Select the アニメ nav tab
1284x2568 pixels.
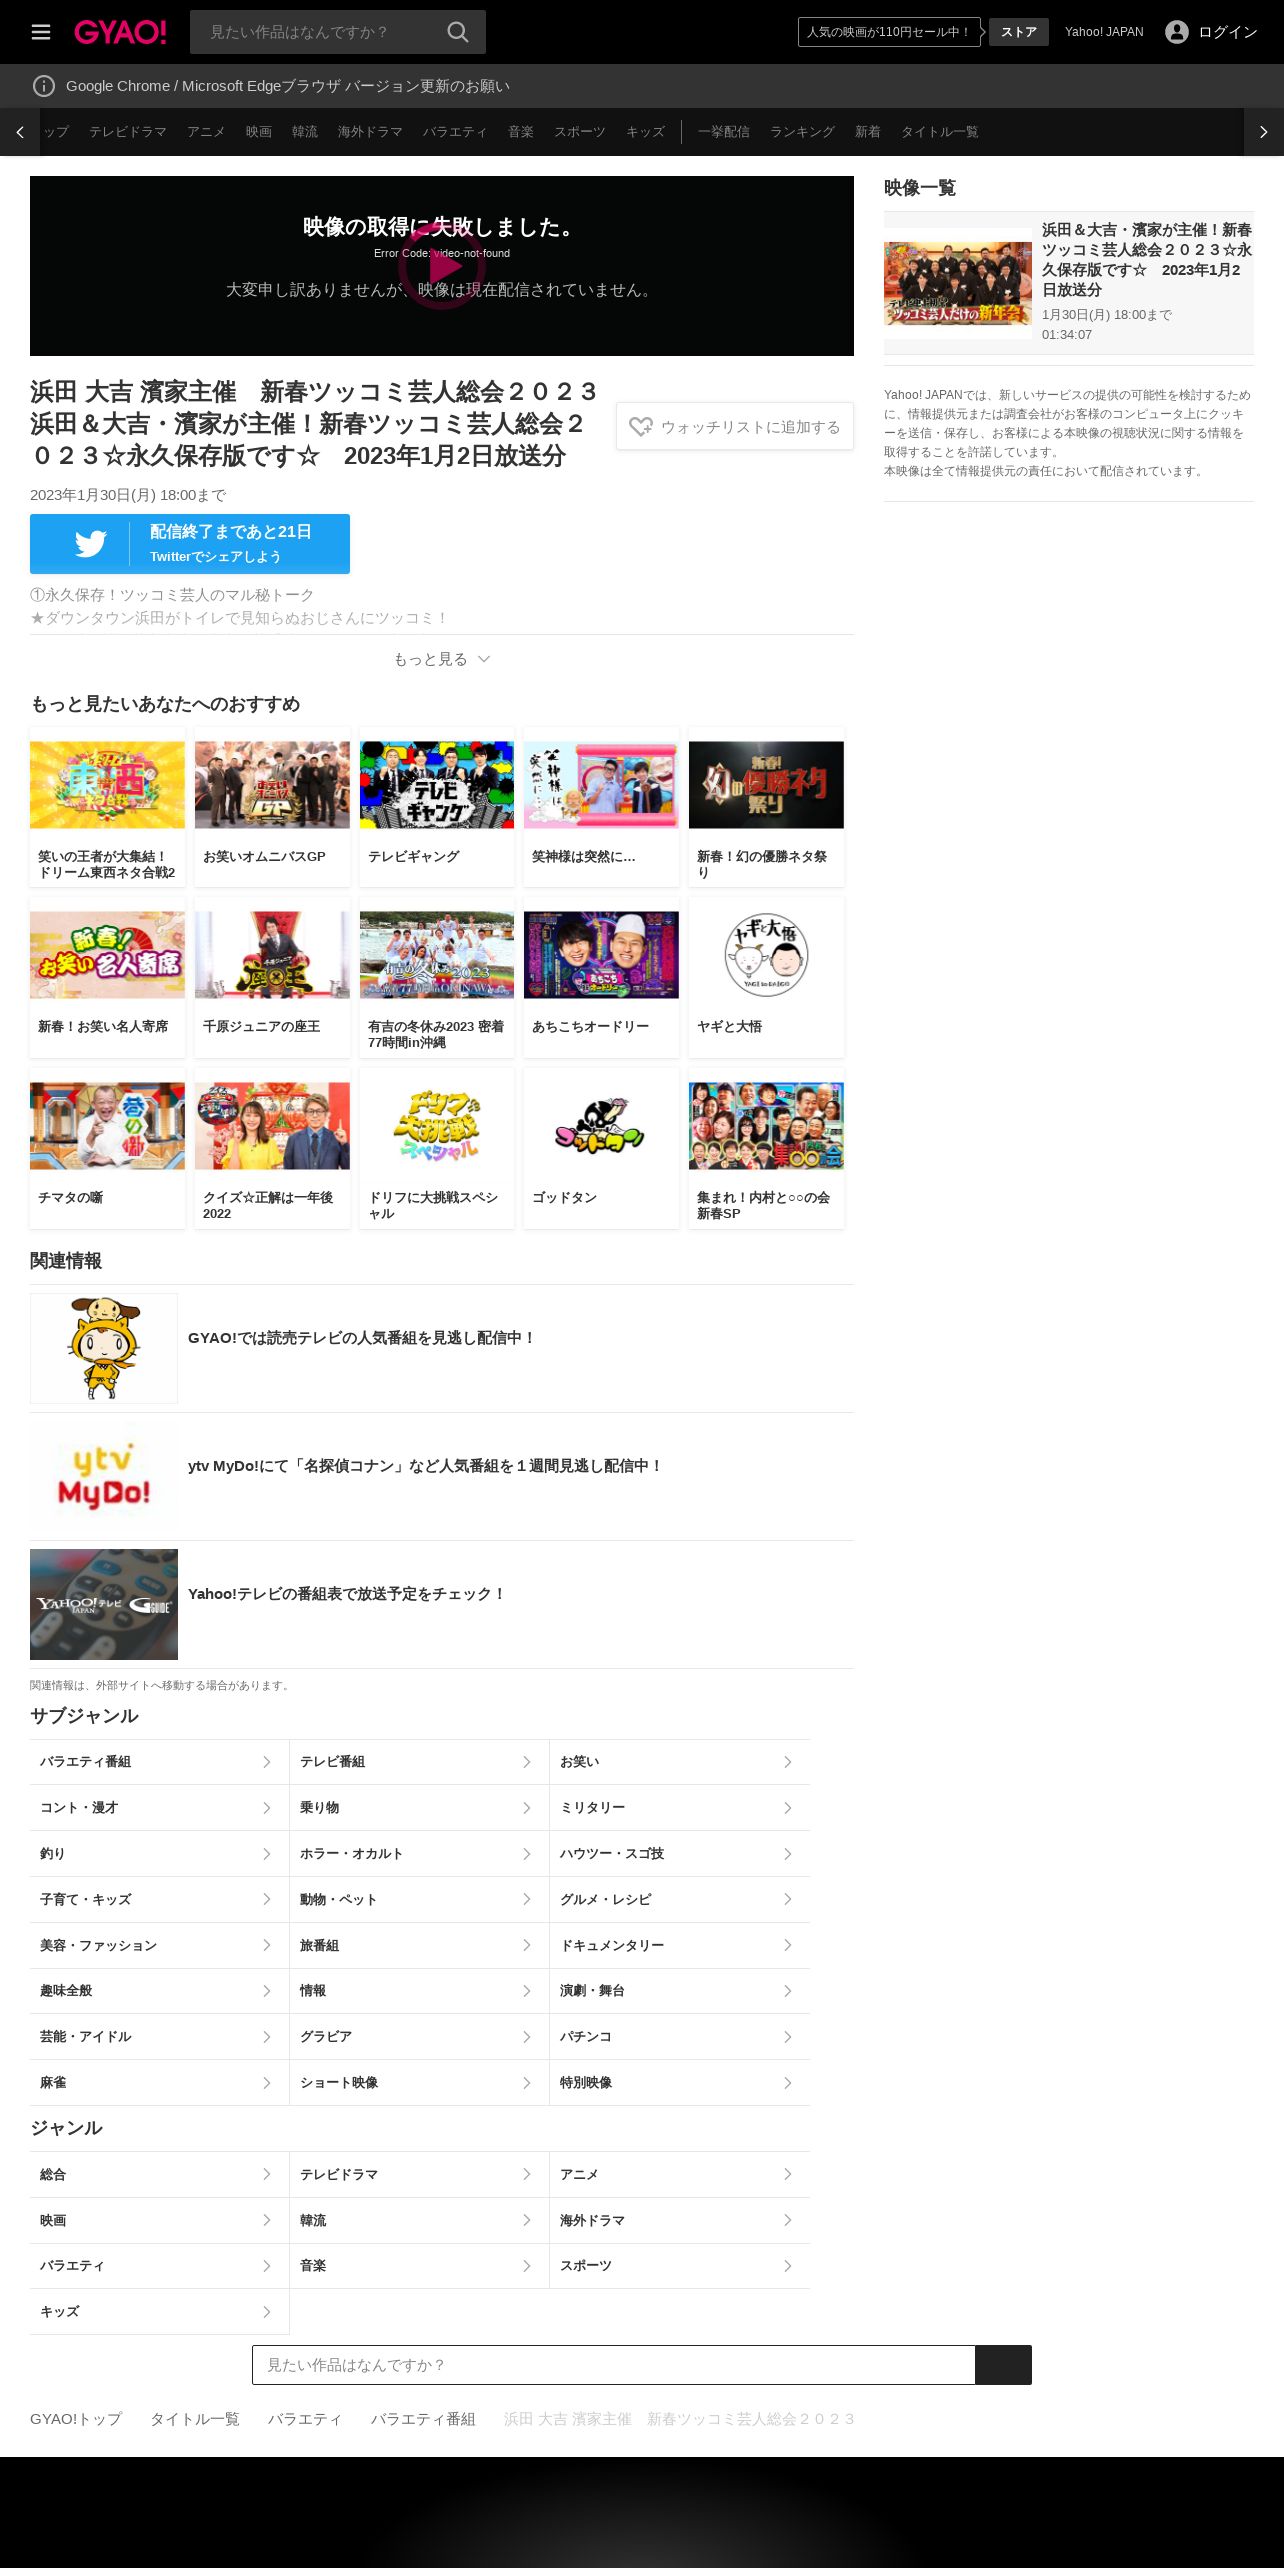pos(206,132)
